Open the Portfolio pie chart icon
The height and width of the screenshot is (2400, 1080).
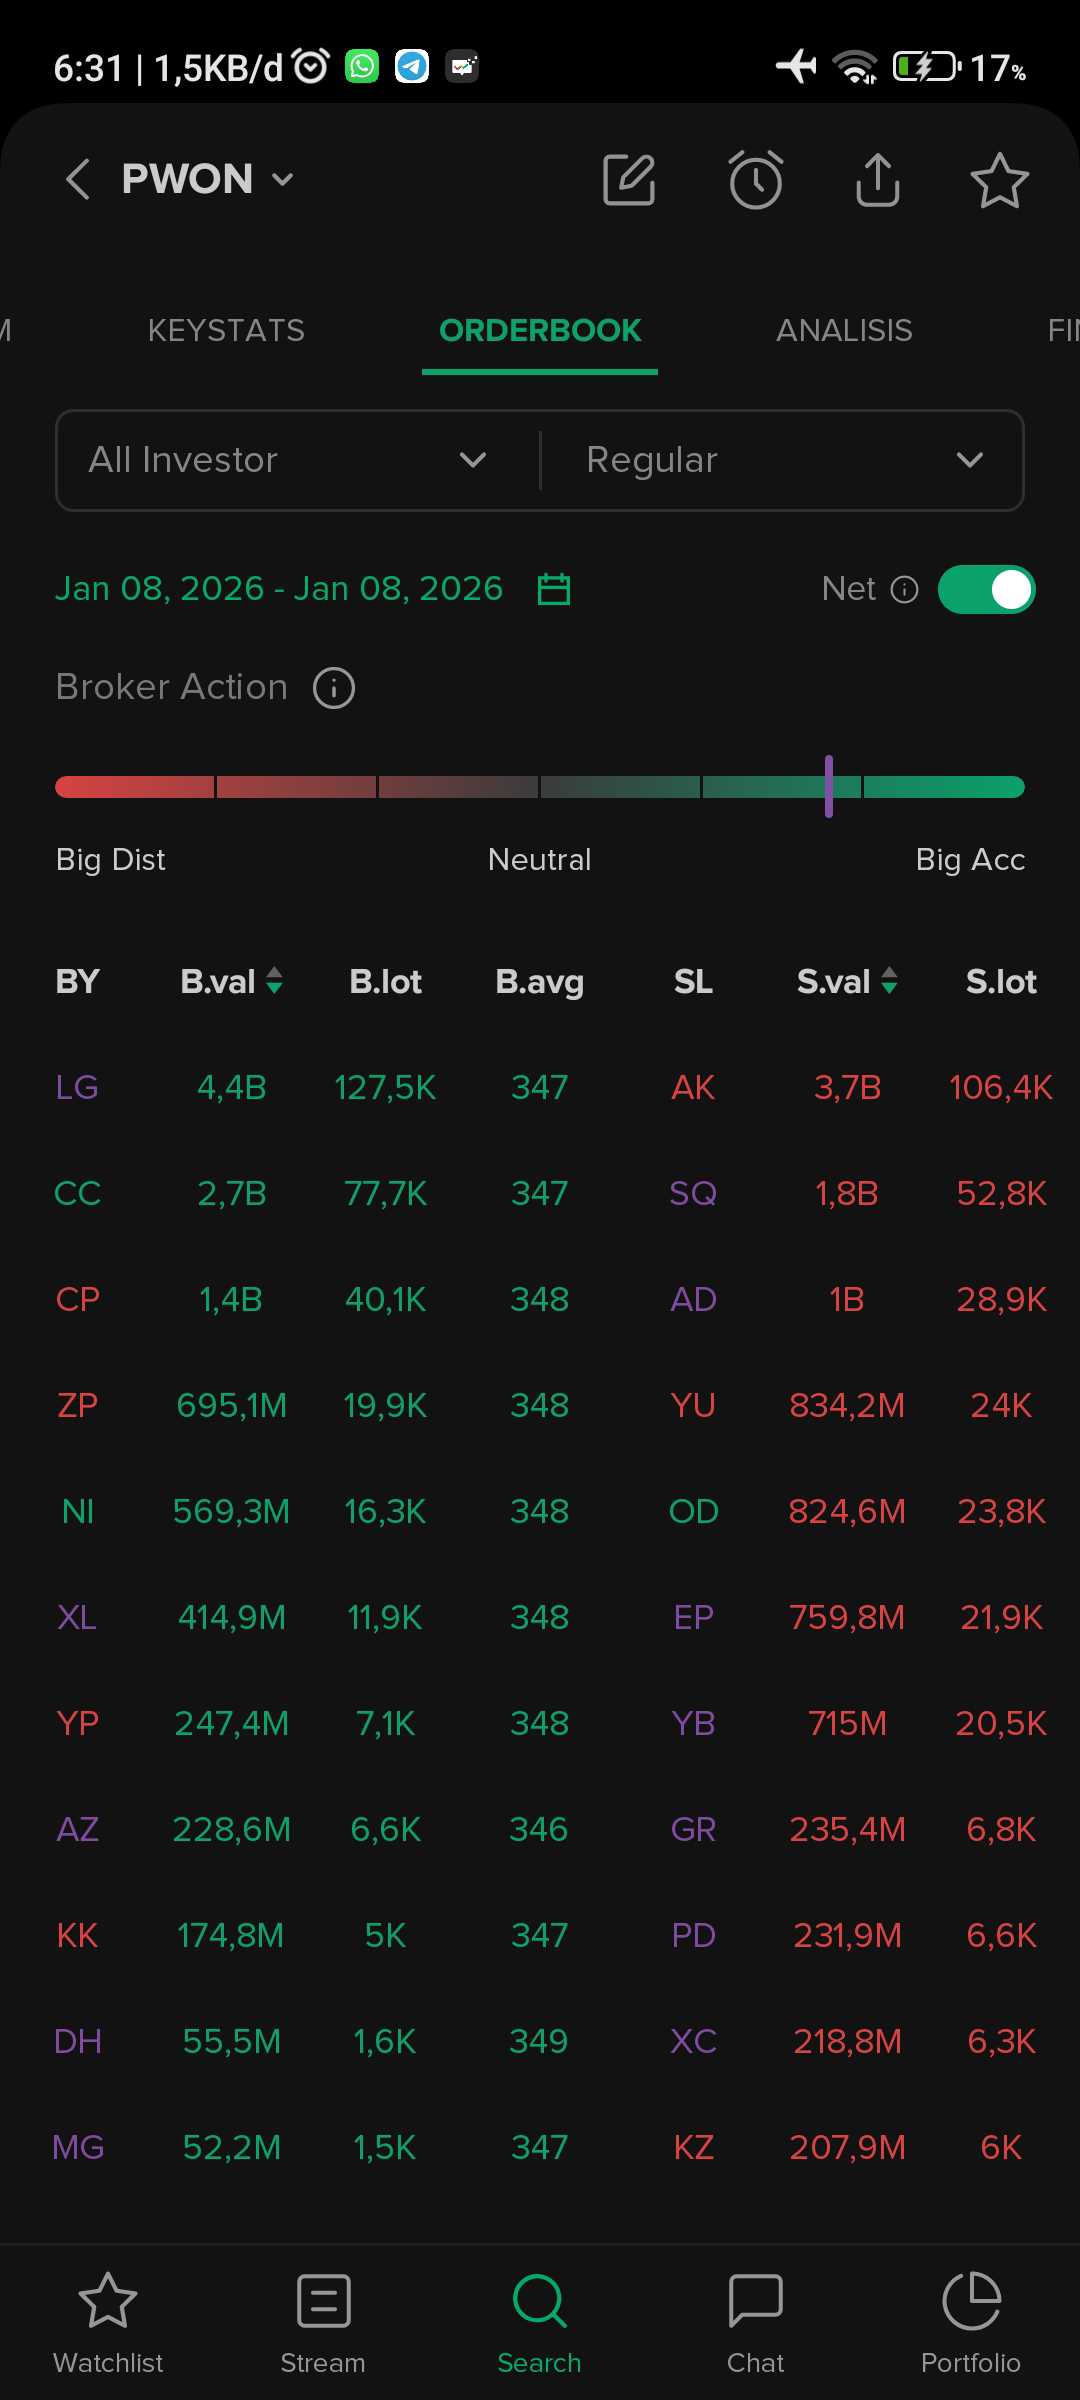tap(971, 2301)
